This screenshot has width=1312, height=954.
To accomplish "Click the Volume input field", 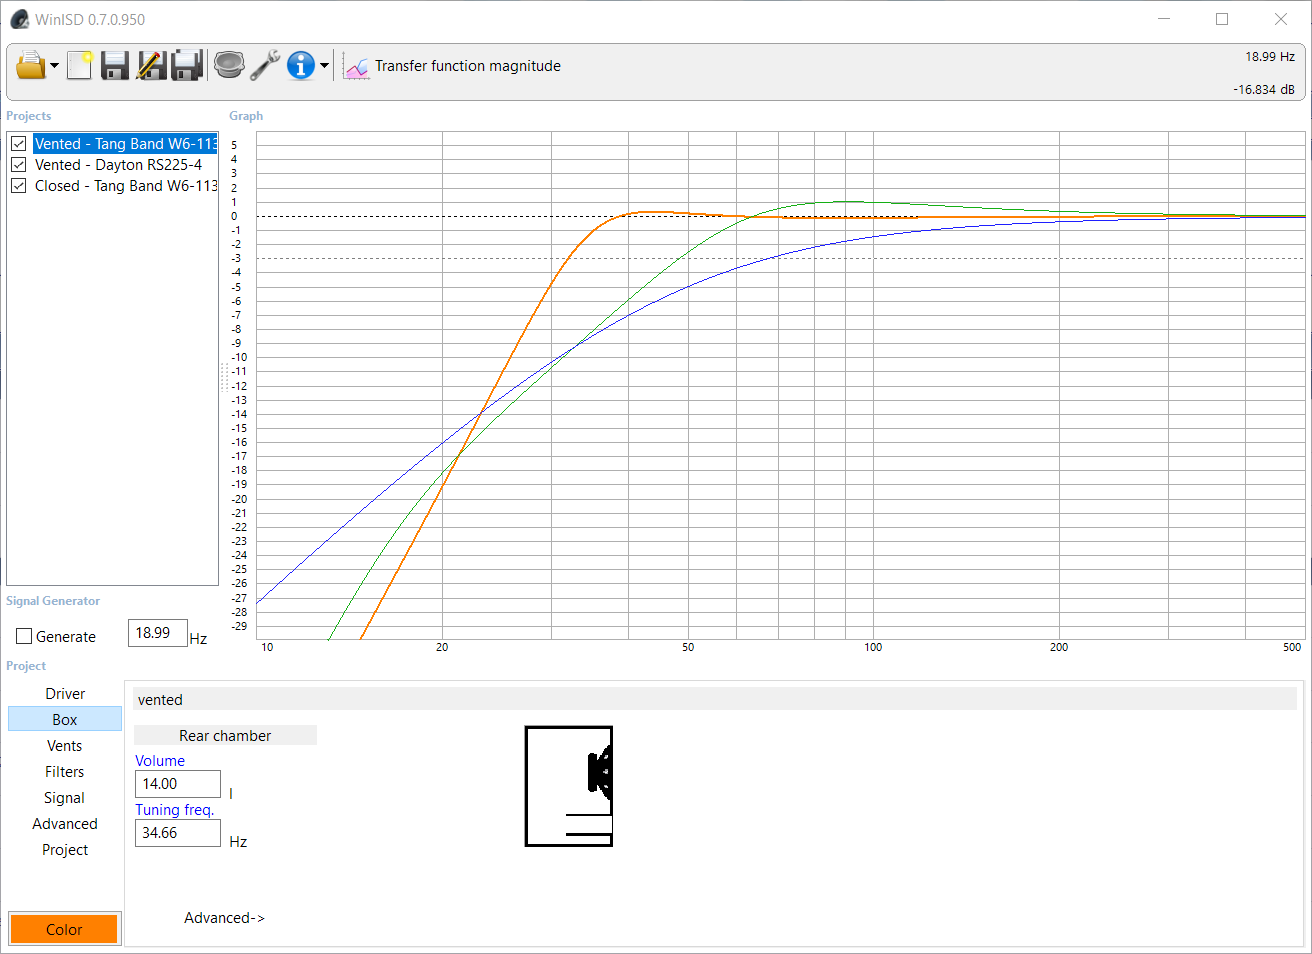I will [x=178, y=784].
